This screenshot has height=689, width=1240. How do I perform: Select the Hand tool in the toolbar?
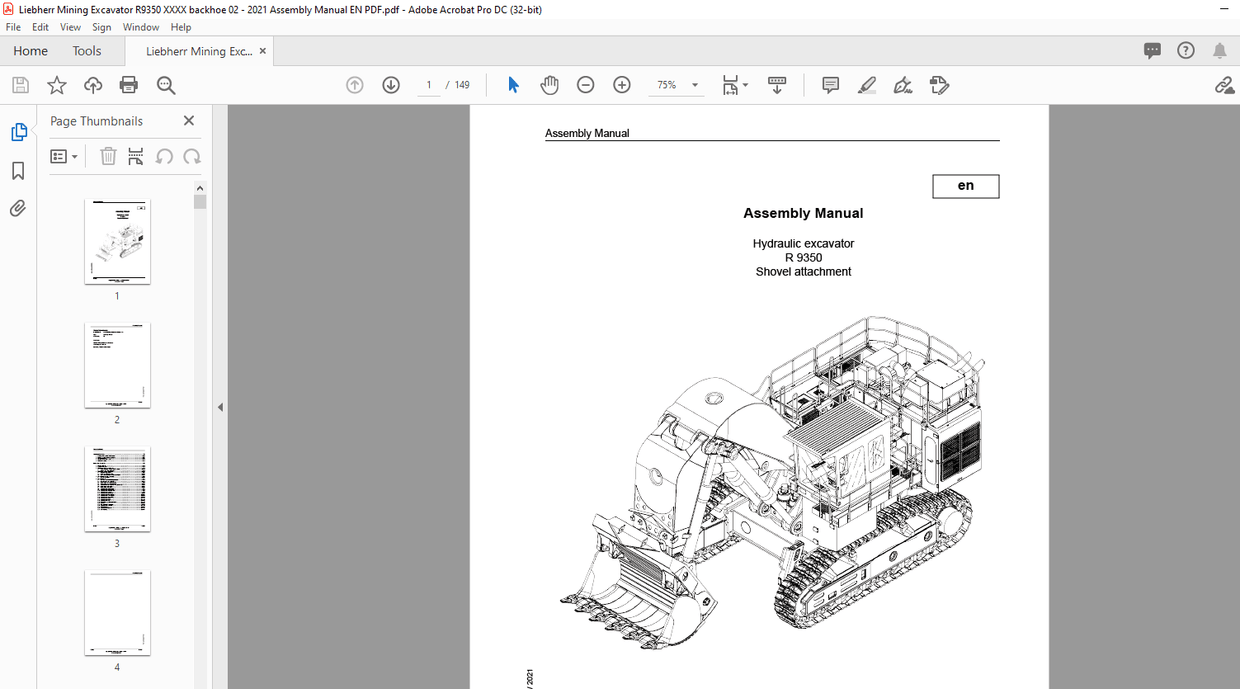[549, 85]
